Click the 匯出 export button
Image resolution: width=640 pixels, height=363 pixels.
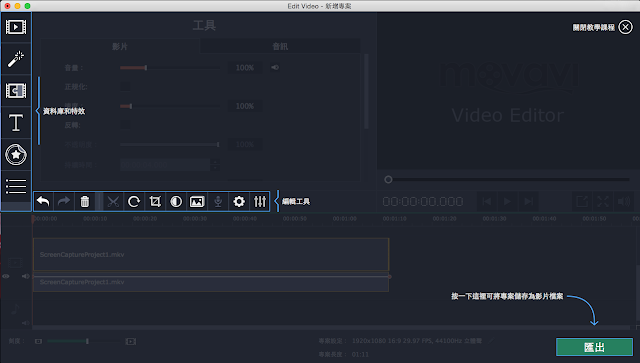click(594, 347)
